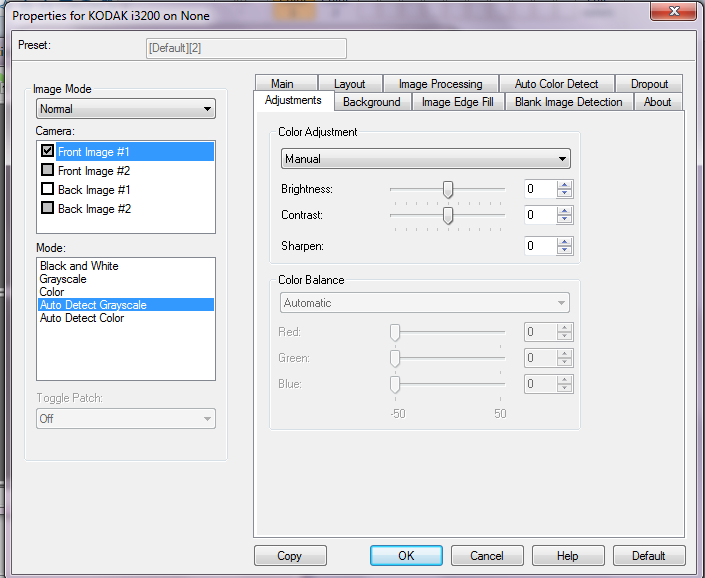The height and width of the screenshot is (578, 705).
Task: Increase Brightness with the up arrow
Action: [x=564, y=185]
